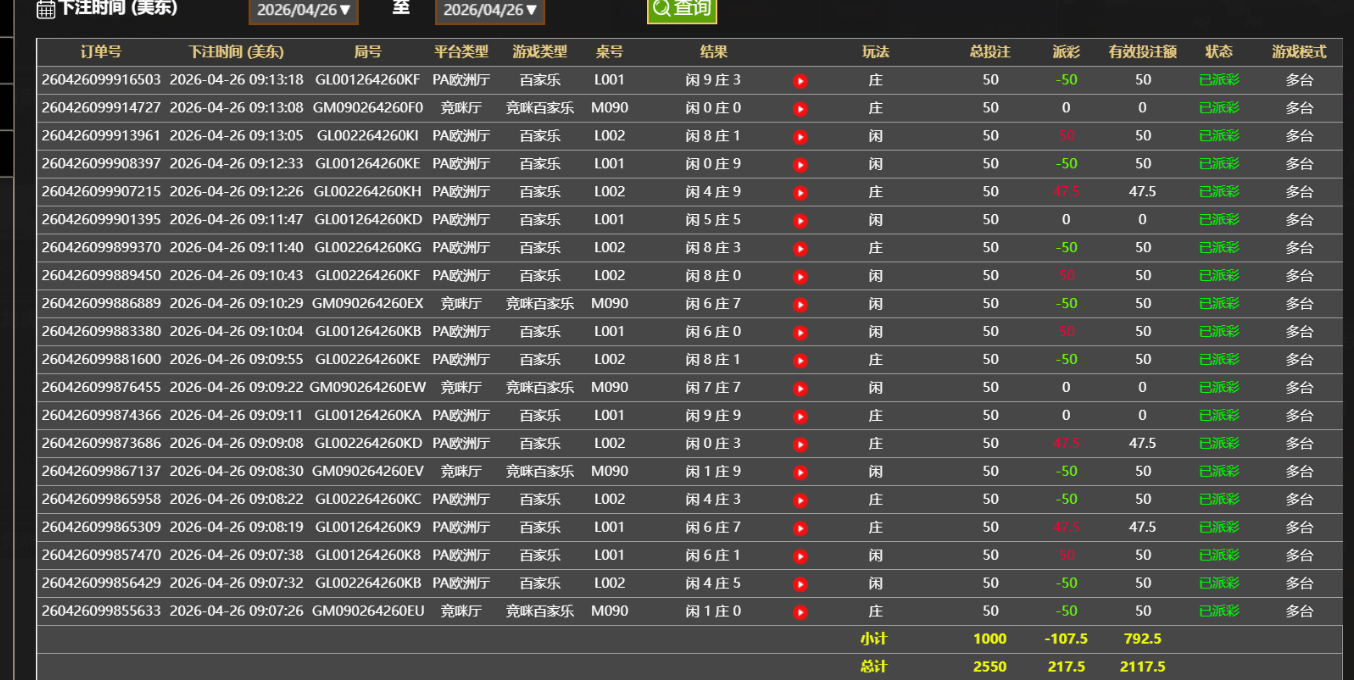Play video for order 260426099914727
The image size is (1354, 680).
click(x=800, y=109)
